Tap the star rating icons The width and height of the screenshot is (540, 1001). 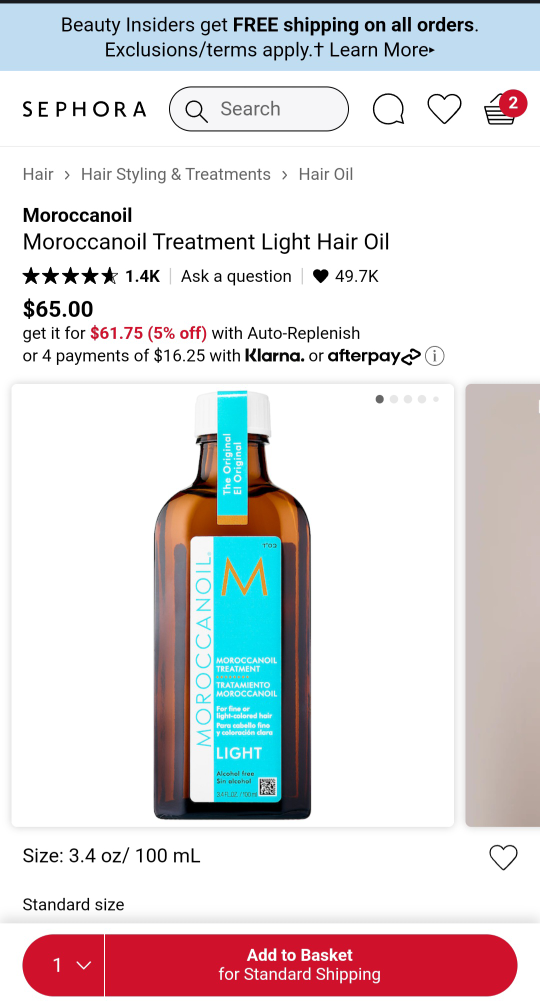tap(70, 276)
